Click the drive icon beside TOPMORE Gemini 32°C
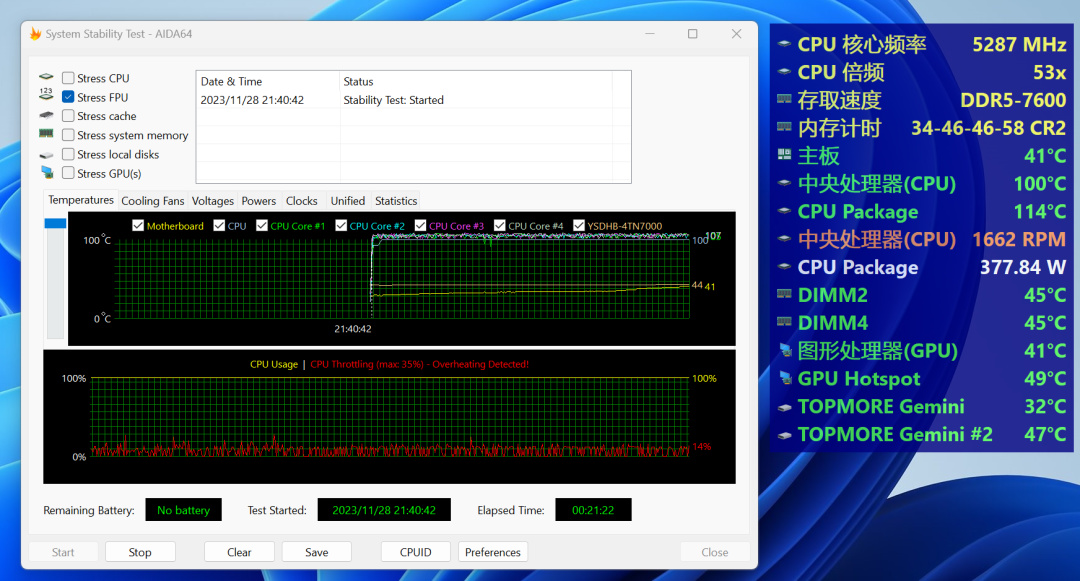This screenshot has width=1080, height=581. pyautogui.click(x=784, y=408)
